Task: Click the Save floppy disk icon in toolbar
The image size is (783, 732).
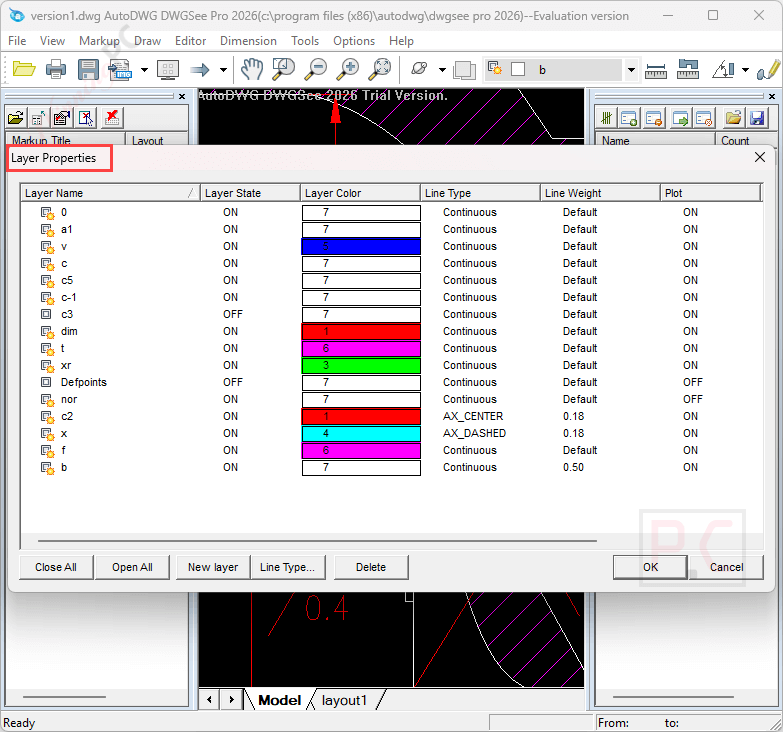Action: pos(88,69)
